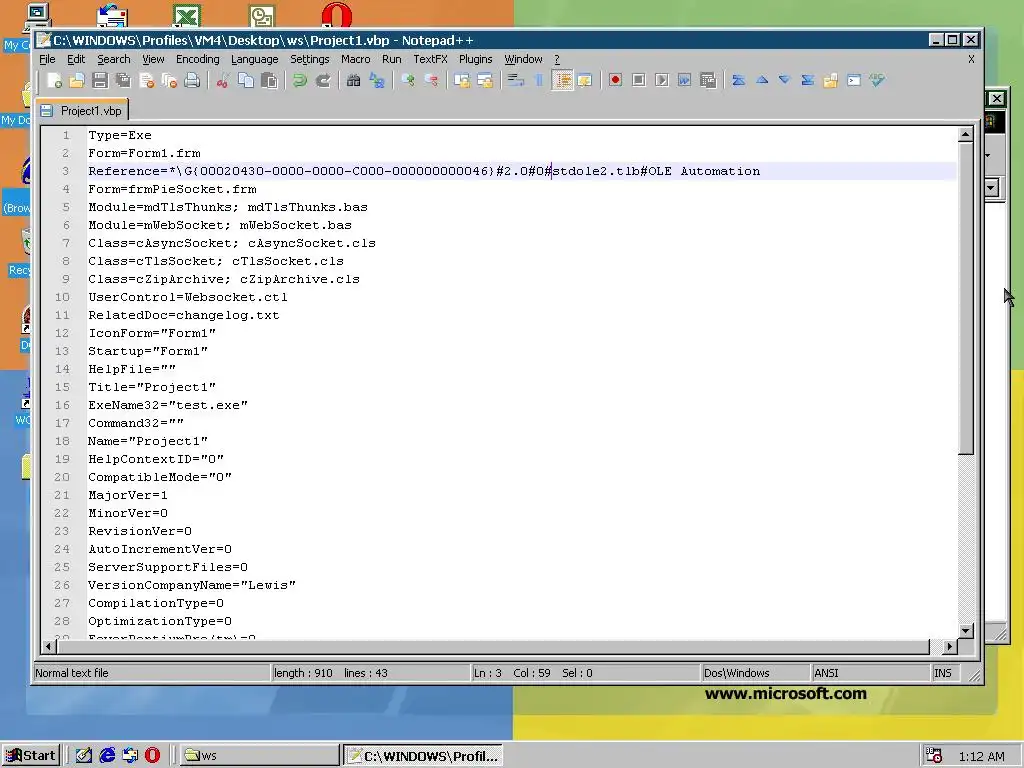Screen dimensions: 1024x768
Task: Click the horizontal scrollbar right arrow
Action: [950, 647]
